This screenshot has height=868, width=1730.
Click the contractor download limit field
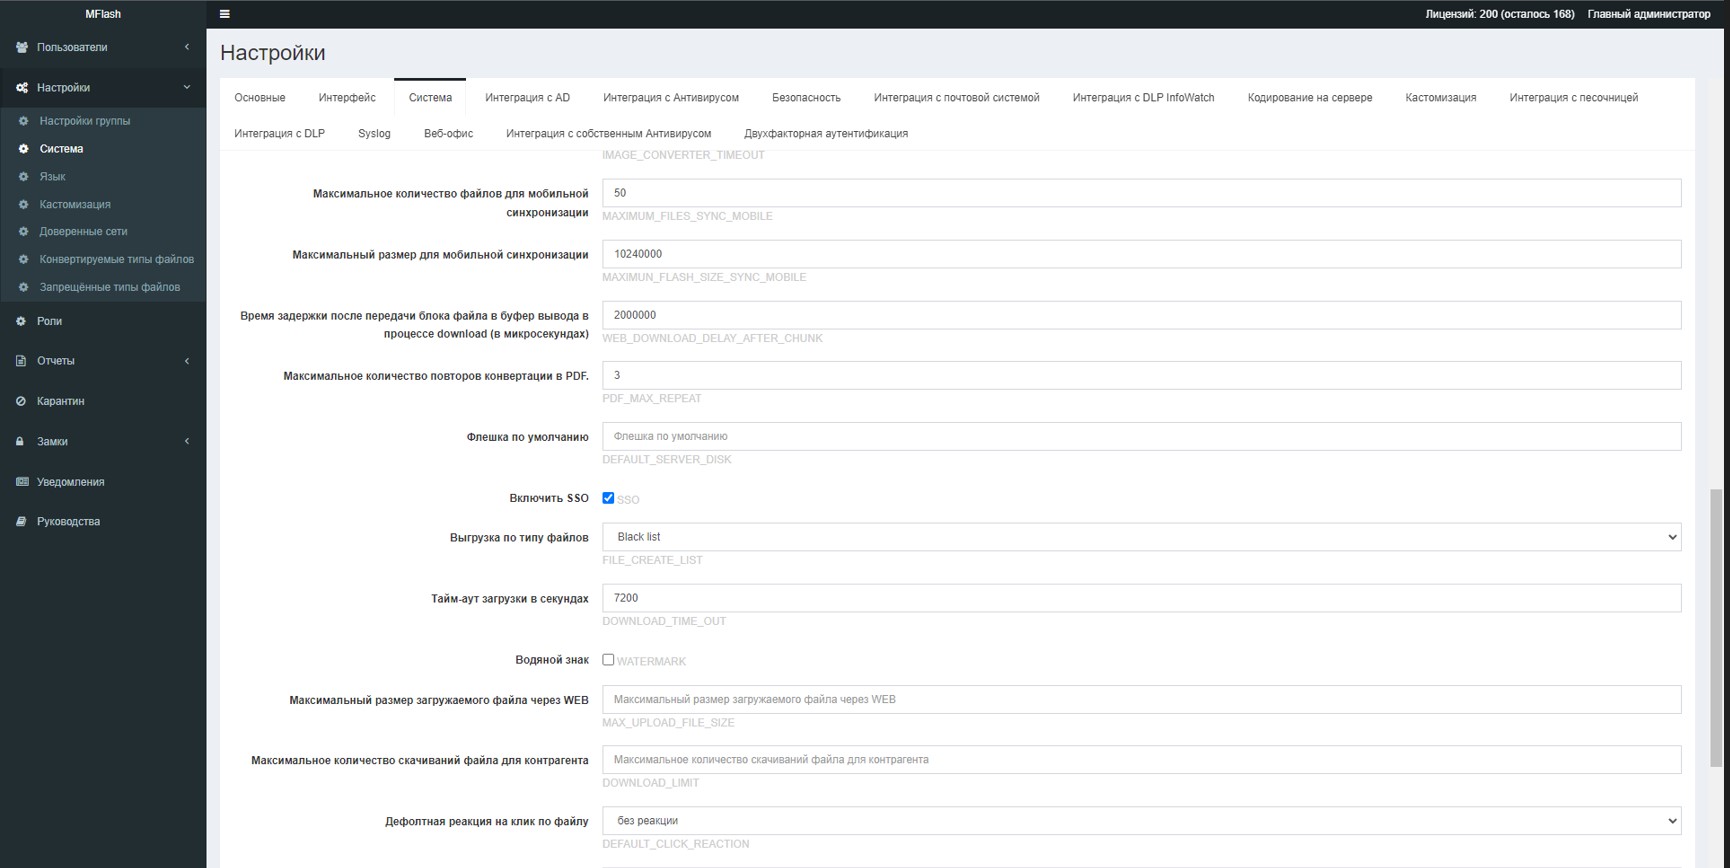(1141, 760)
